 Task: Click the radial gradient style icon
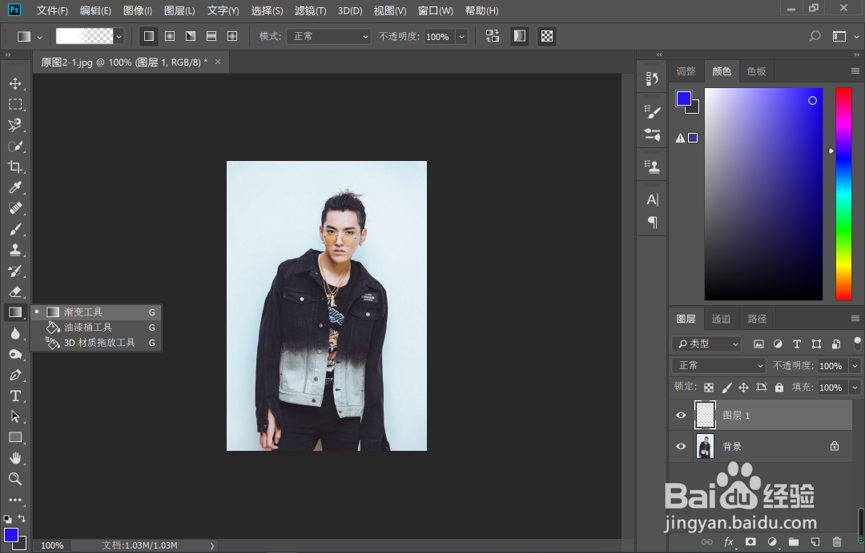(x=170, y=36)
